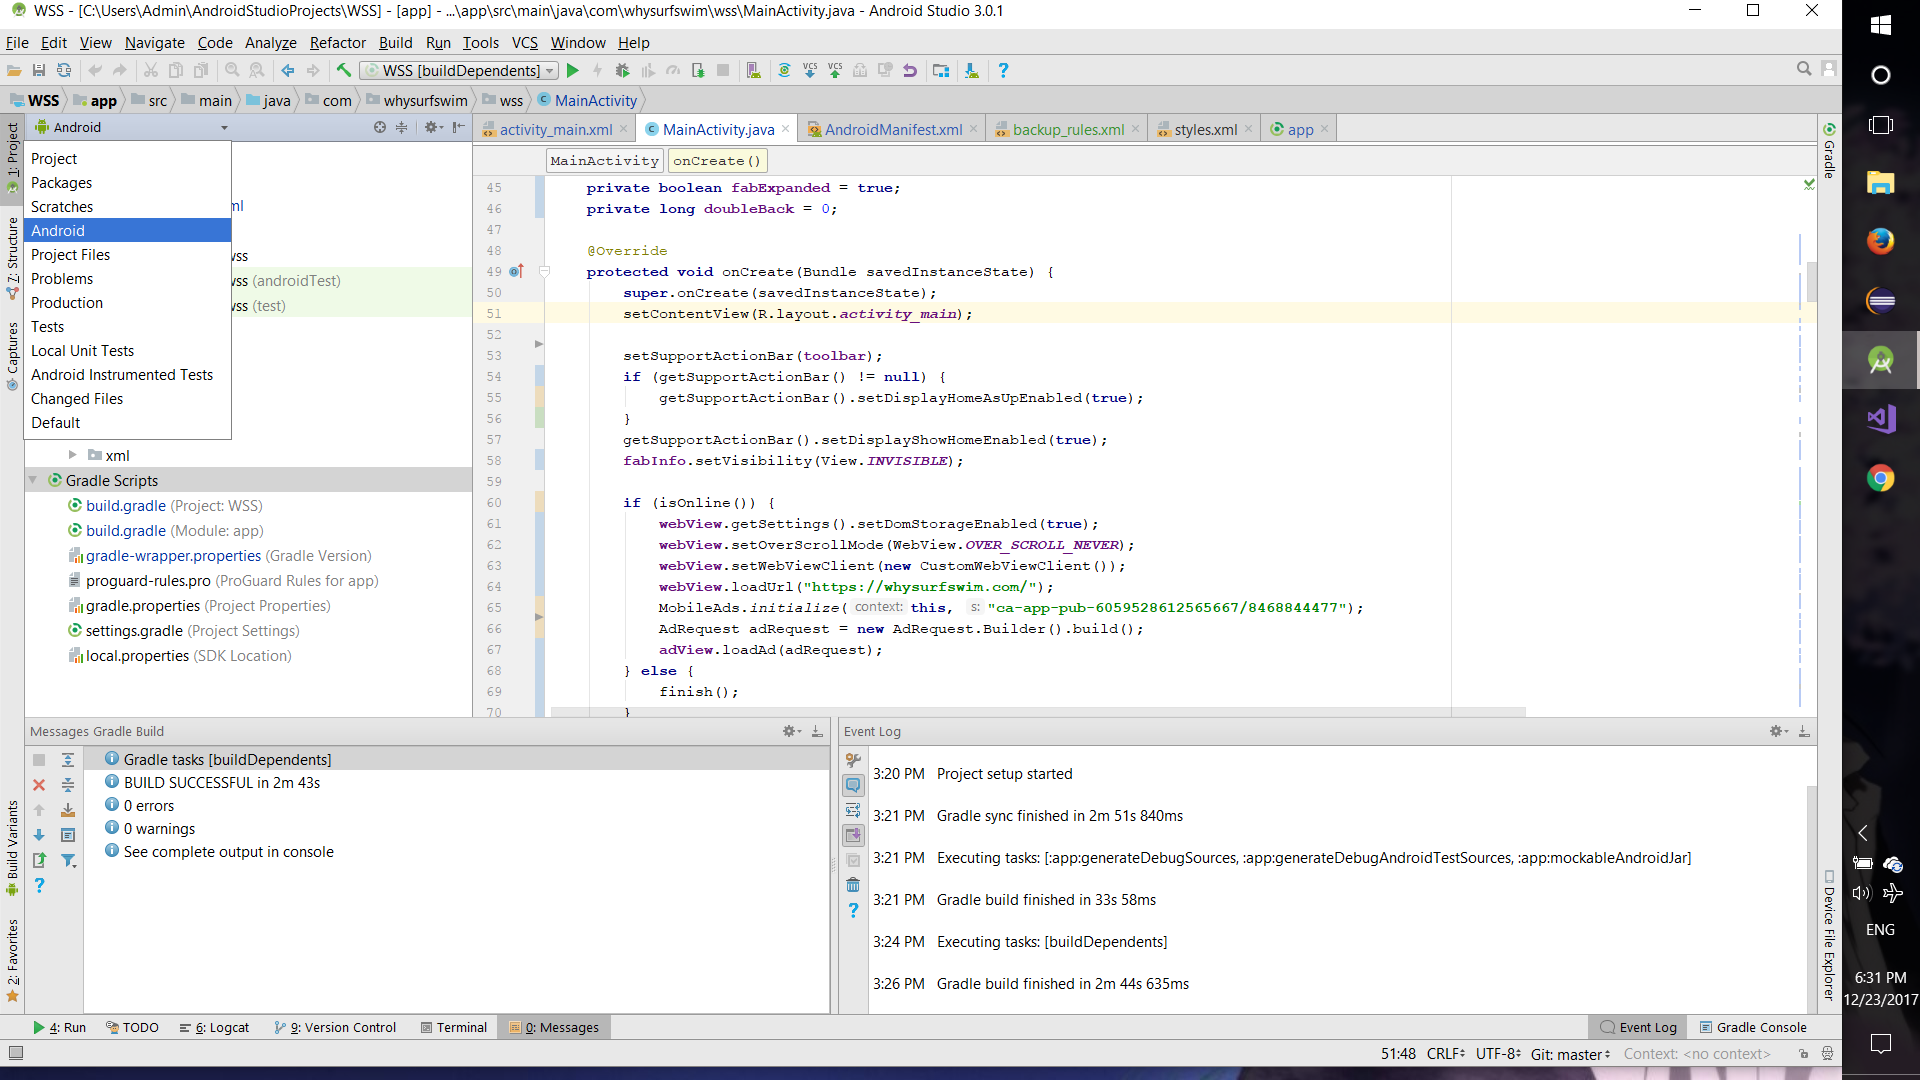Image resolution: width=1920 pixels, height=1080 pixels.
Task: Click the VCS Update Project icon
Action: pos(810,71)
